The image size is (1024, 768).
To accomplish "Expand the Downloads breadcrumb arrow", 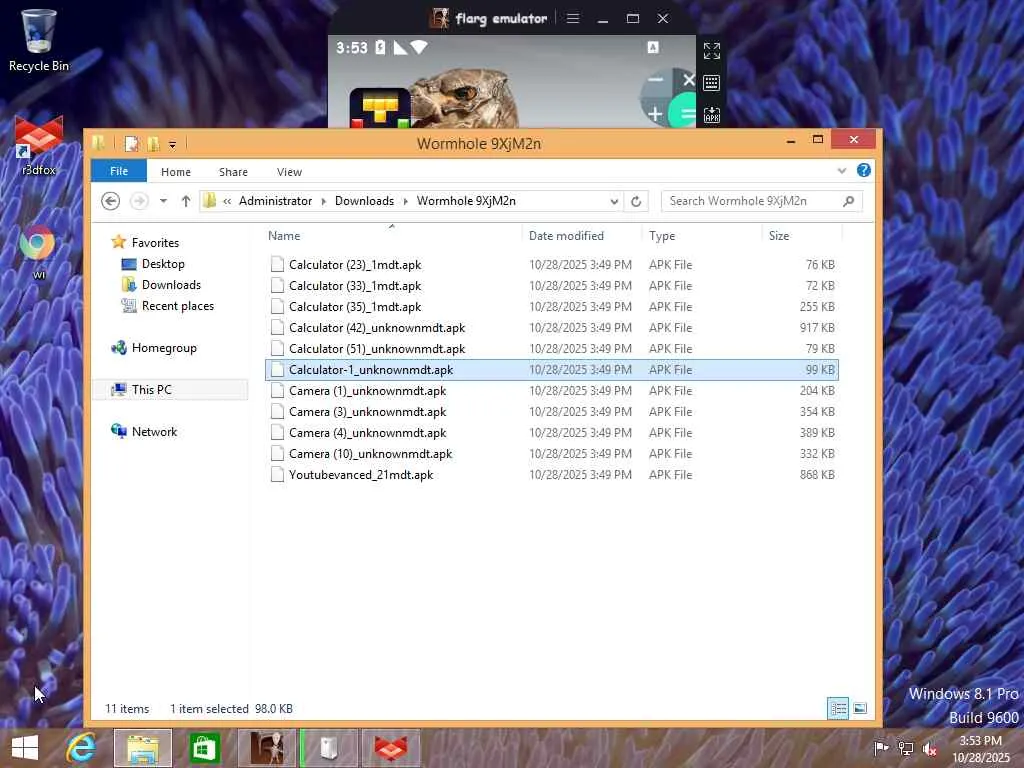I will pos(405,201).
